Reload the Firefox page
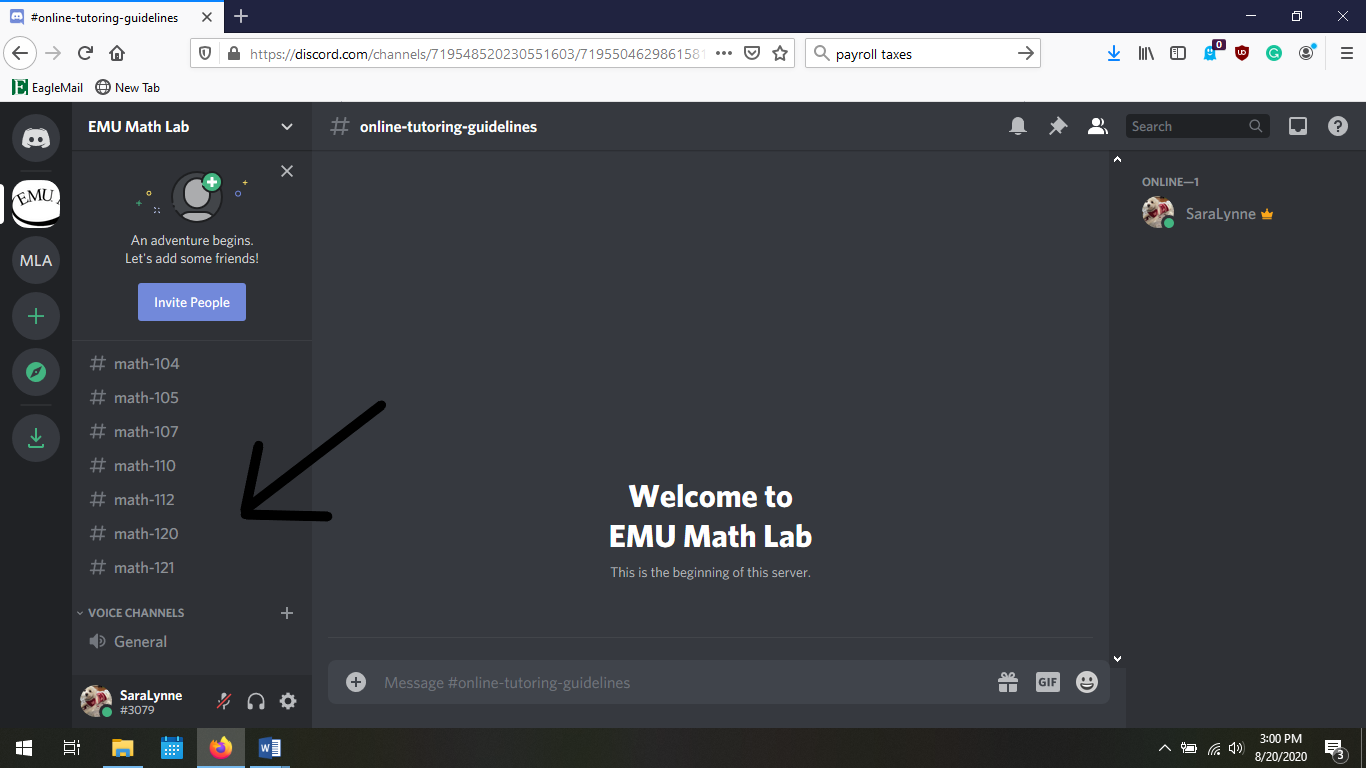The image size is (1366, 768). (86, 53)
